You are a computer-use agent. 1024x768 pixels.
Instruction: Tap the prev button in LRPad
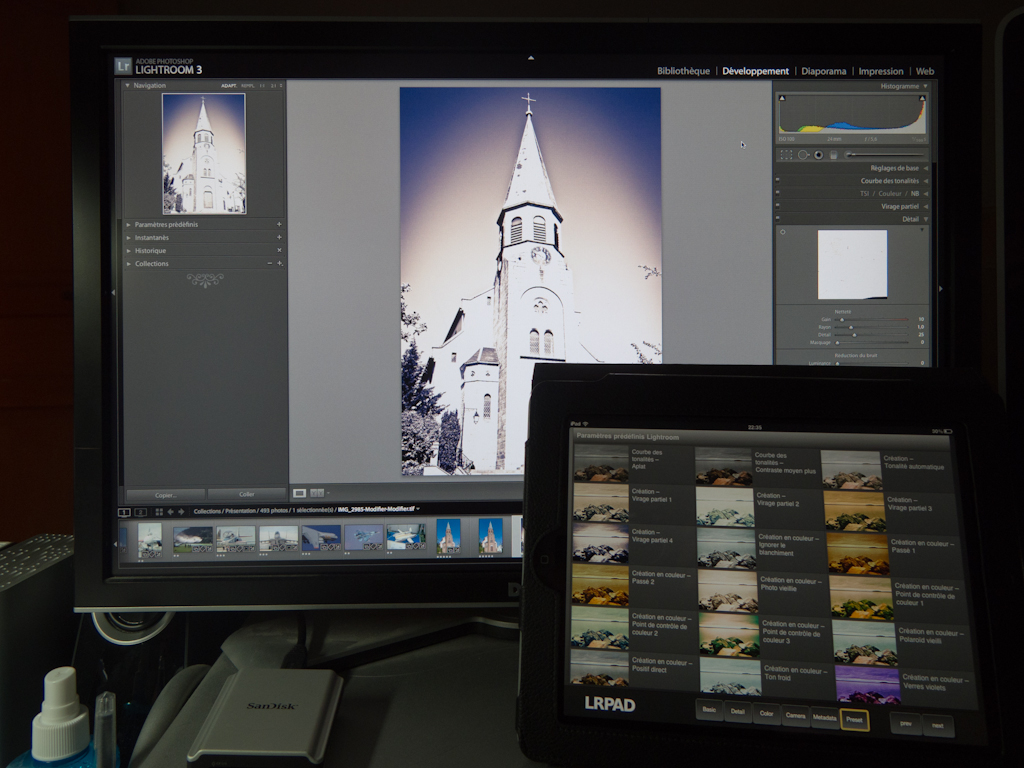[906, 724]
